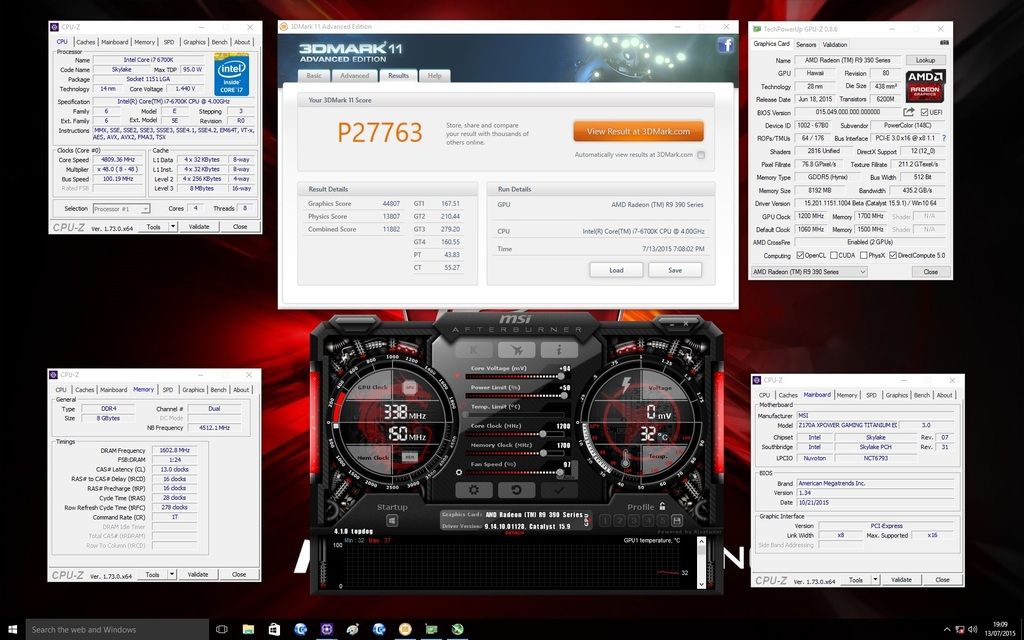Screen dimensions: 1024x640
Task: Switch to Validation tab in GPU-Z
Action: (835, 44)
